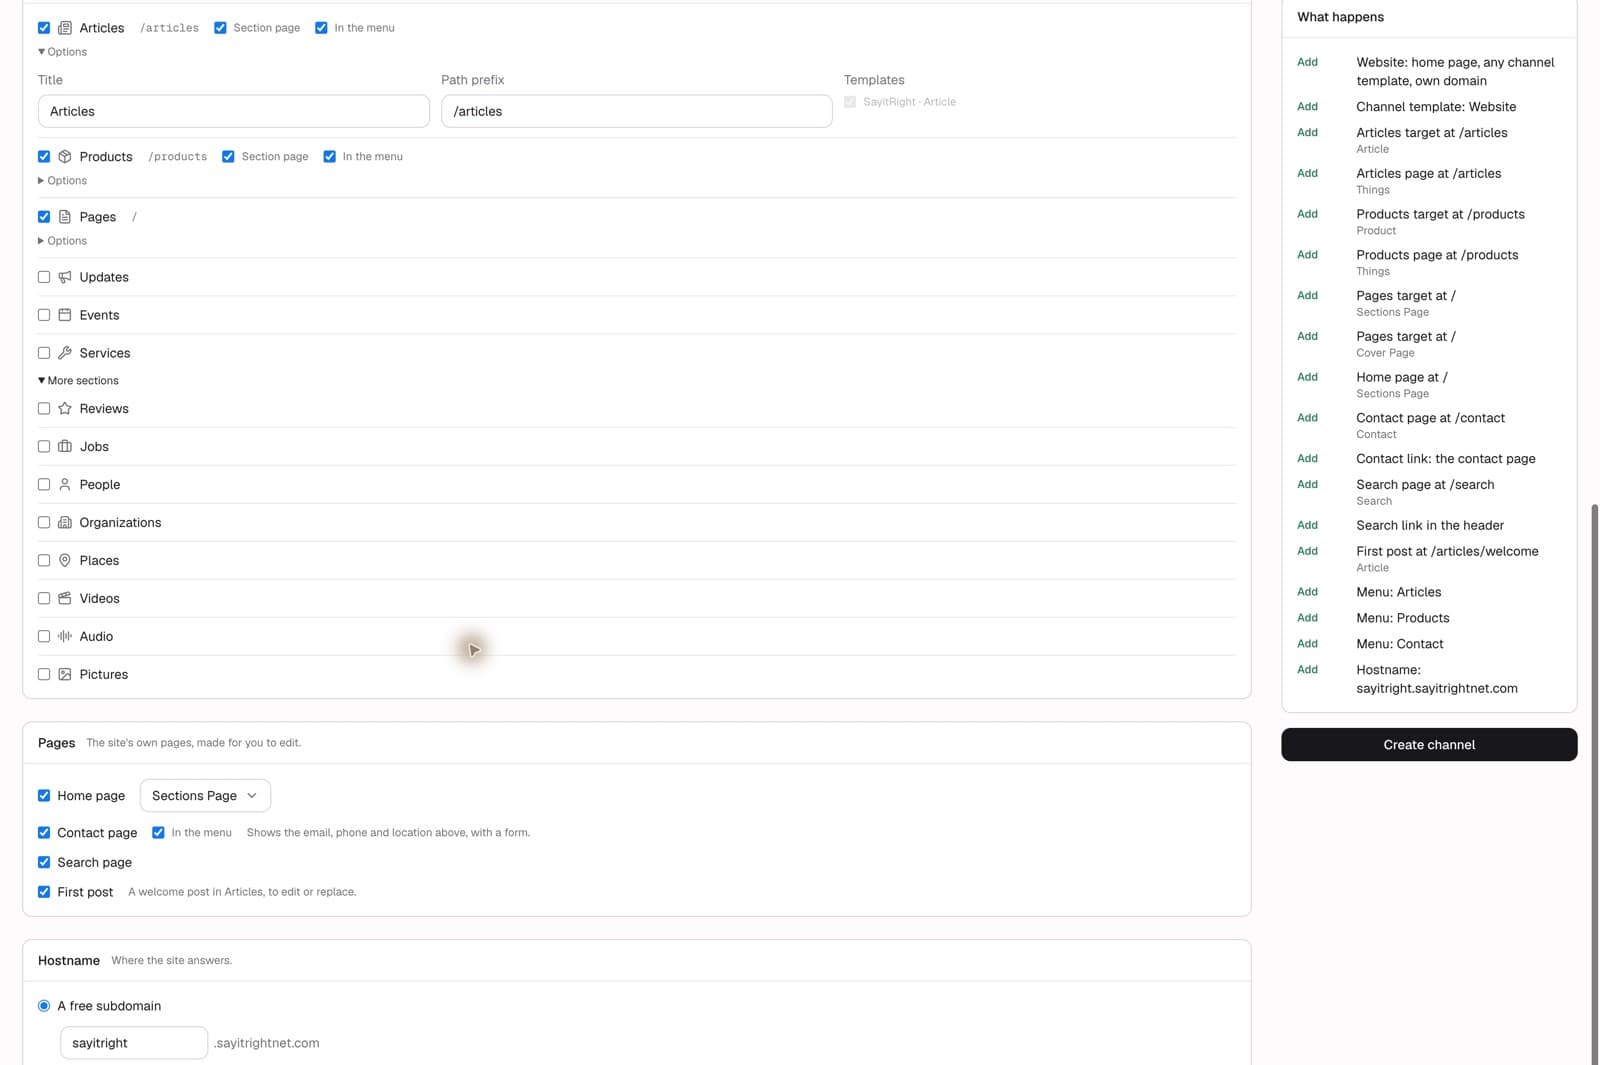Screen dimensions: 1600x1065
Task: Click the 'Create channel' button
Action: click(x=1429, y=745)
